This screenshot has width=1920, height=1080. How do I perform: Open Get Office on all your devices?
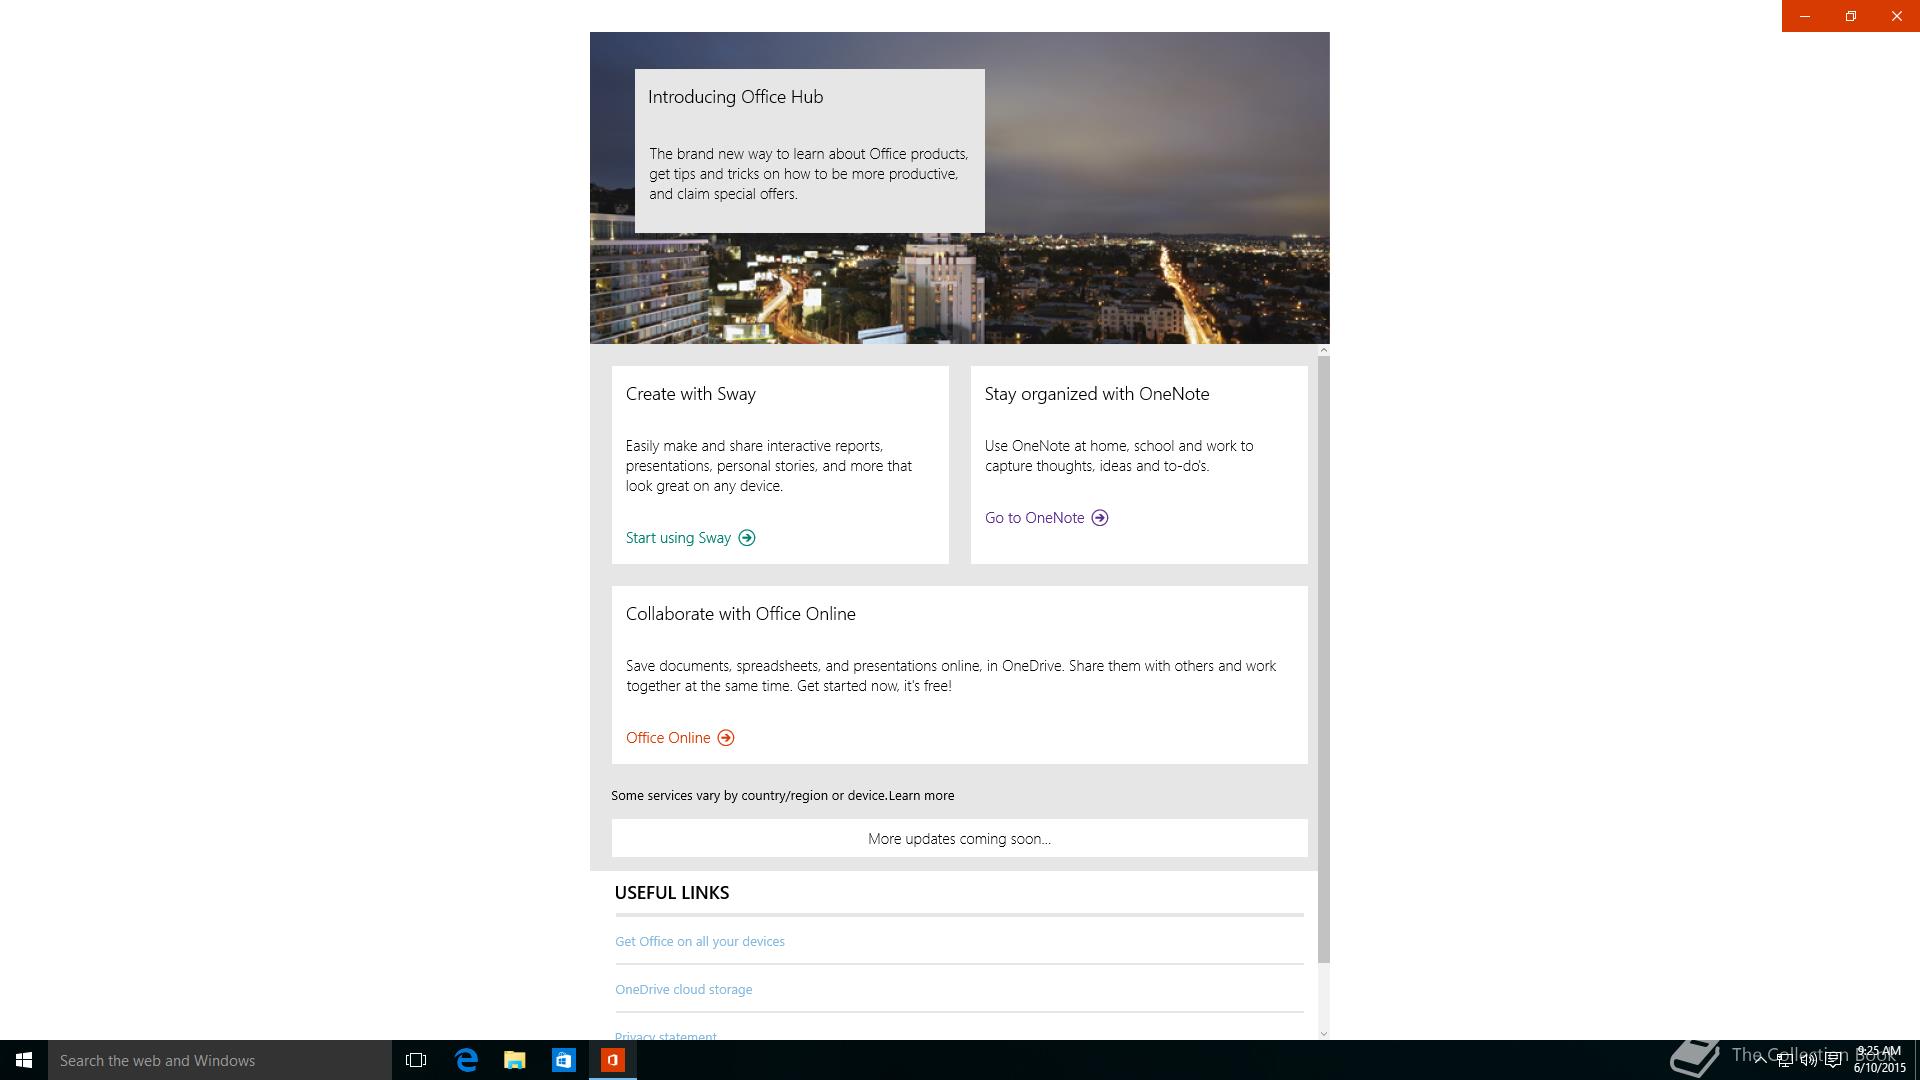coord(700,942)
